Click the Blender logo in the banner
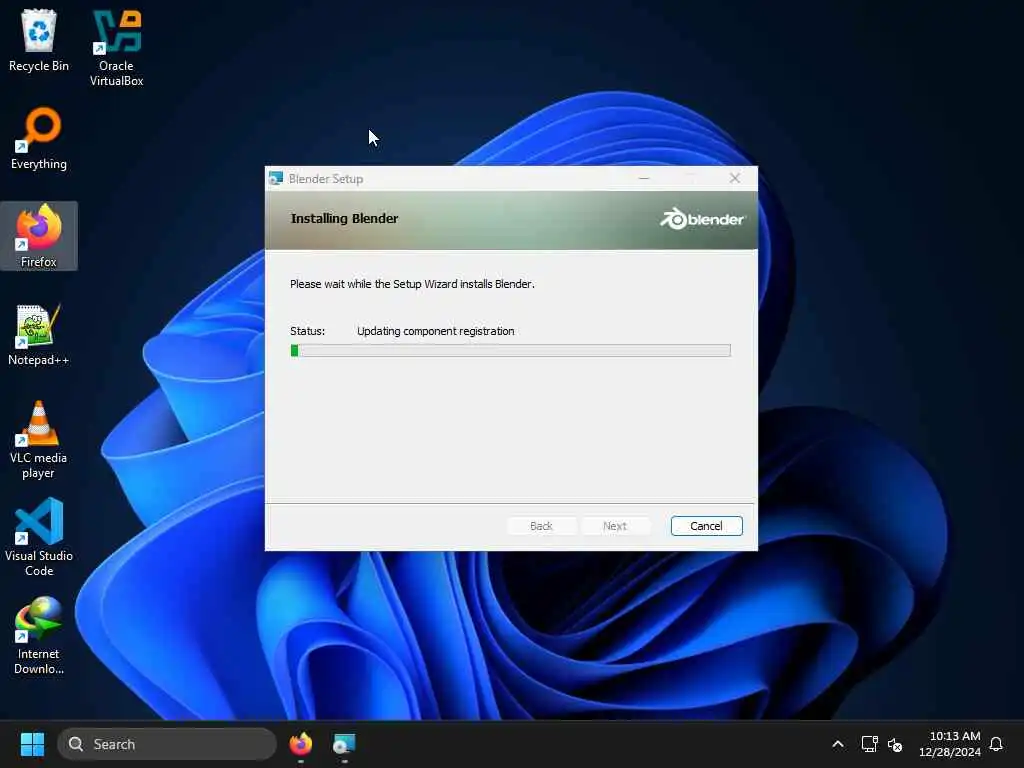Screen dimensions: 1024x768 (702, 219)
